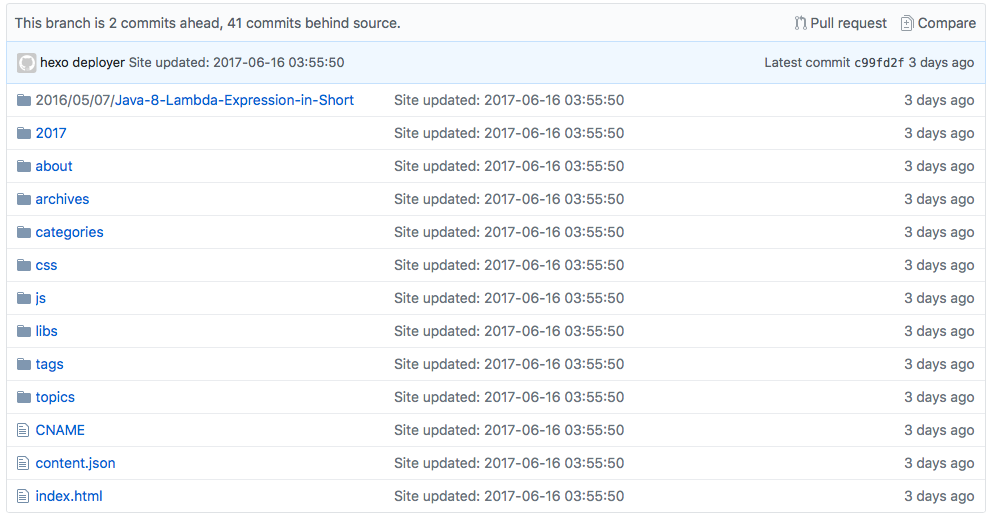Image resolution: width=991 pixels, height=516 pixels.
Task: Click '3 days ago' in the CNAME row
Action: (939, 430)
